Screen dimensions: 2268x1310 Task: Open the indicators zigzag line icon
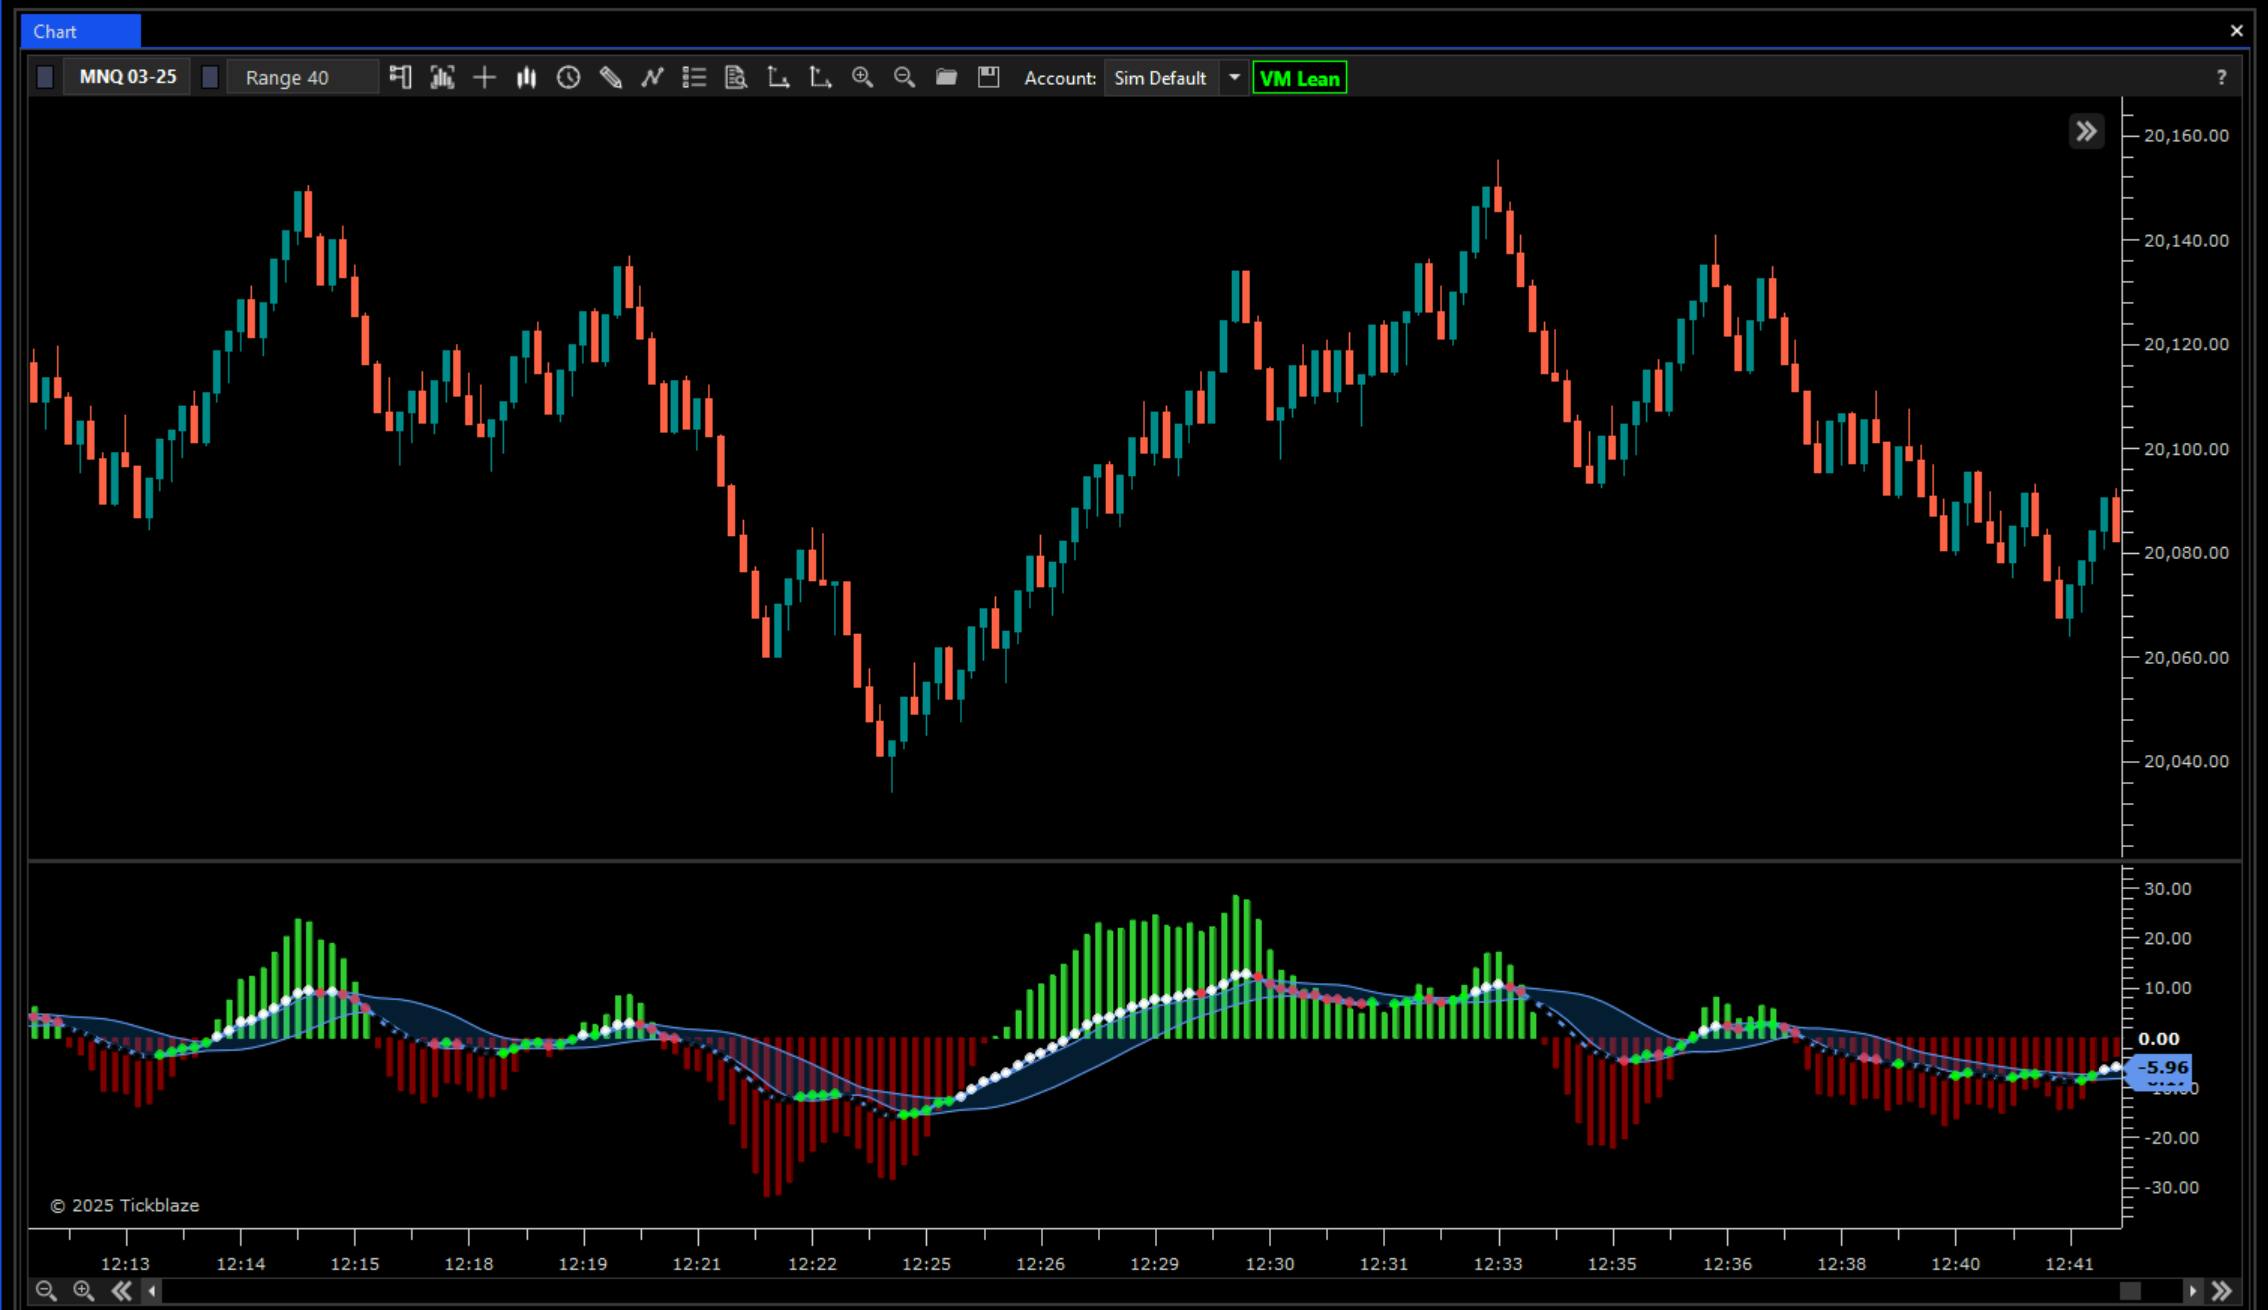652,78
